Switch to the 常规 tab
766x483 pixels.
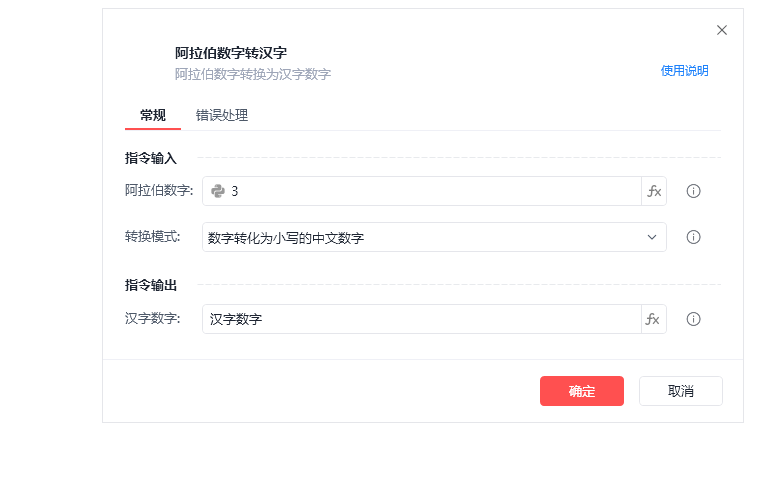[x=153, y=115]
